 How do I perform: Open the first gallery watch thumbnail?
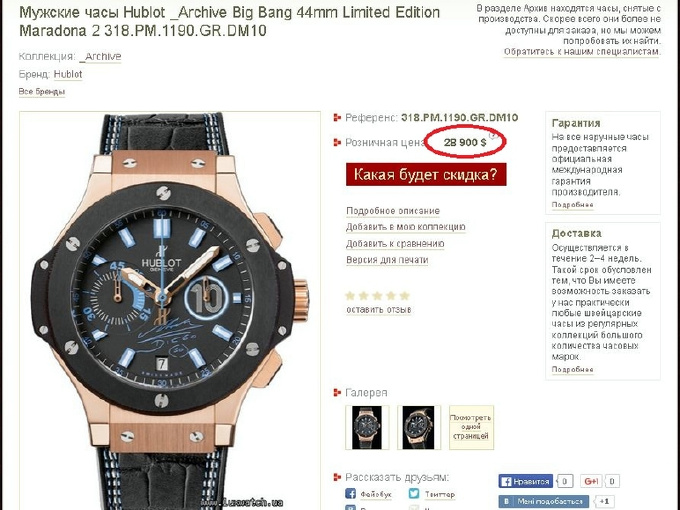(x=367, y=428)
